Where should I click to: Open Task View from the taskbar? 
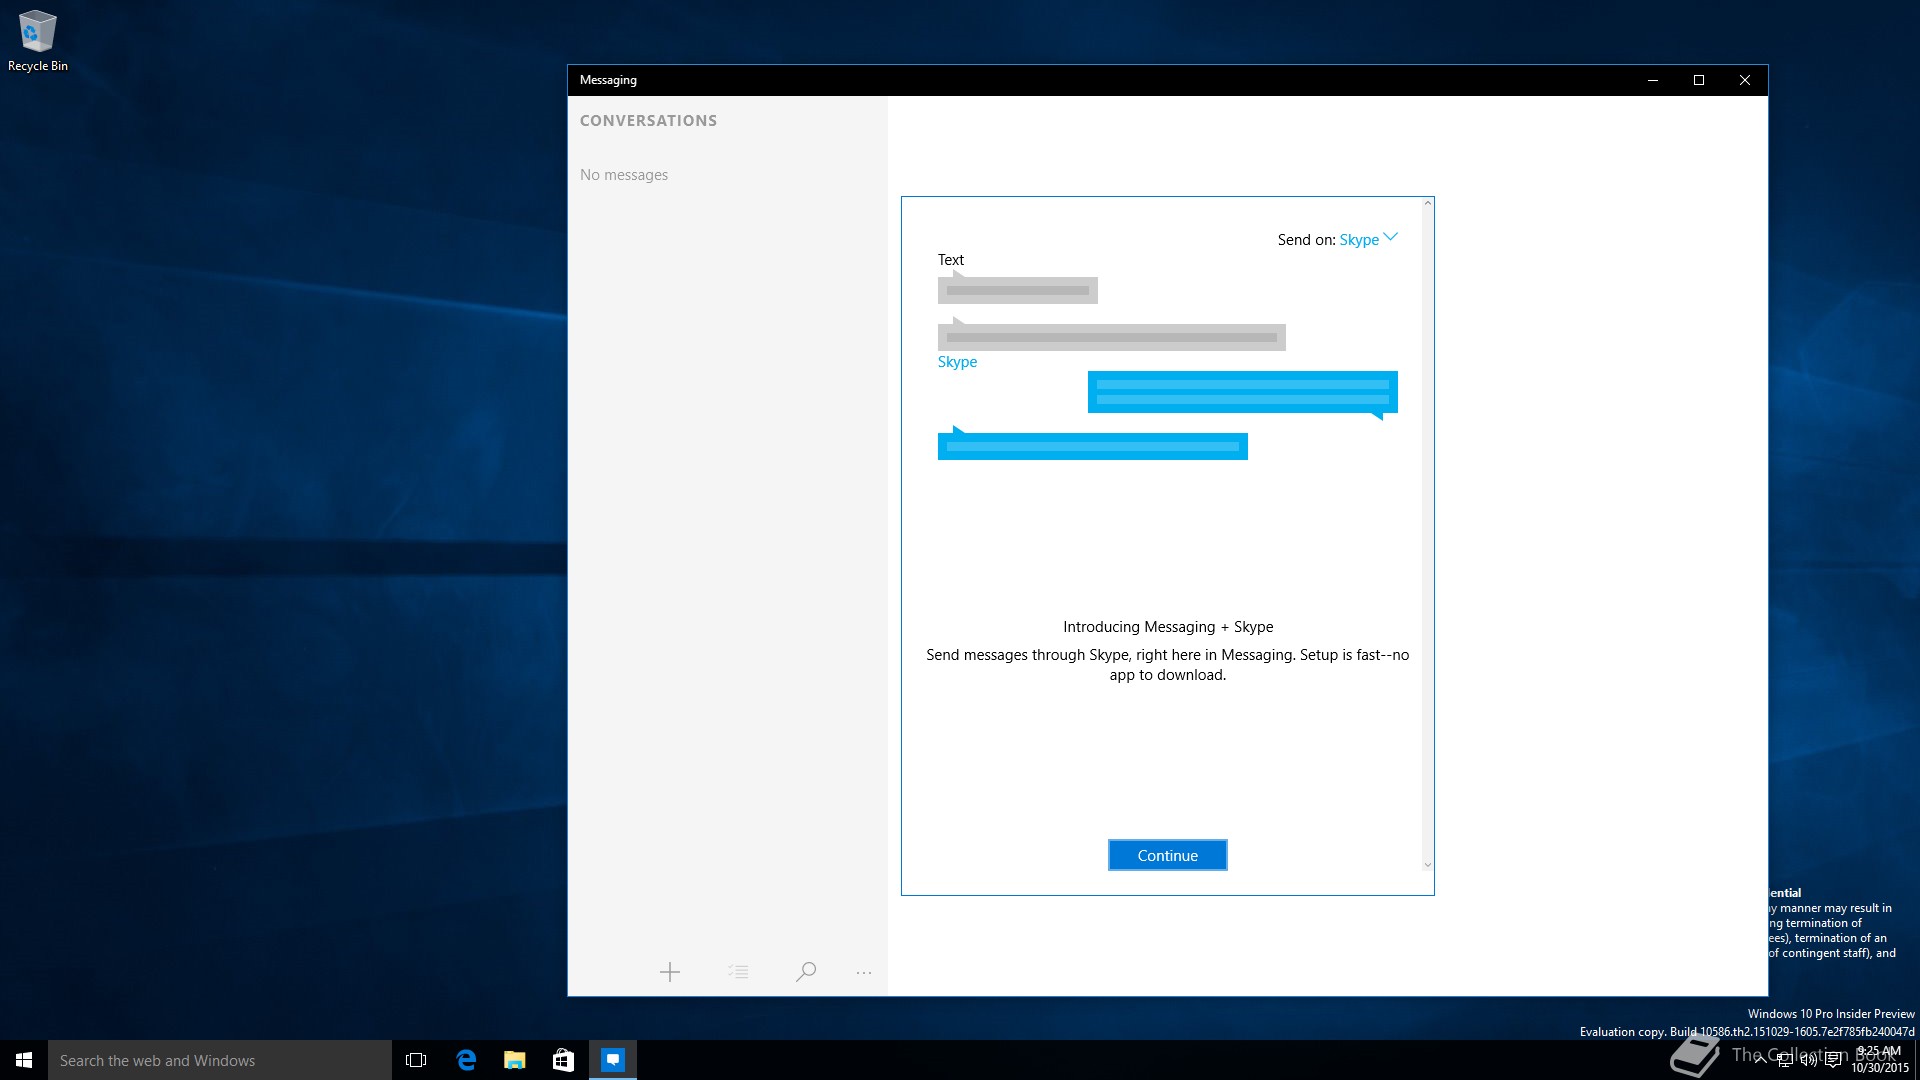click(416, 1060)
